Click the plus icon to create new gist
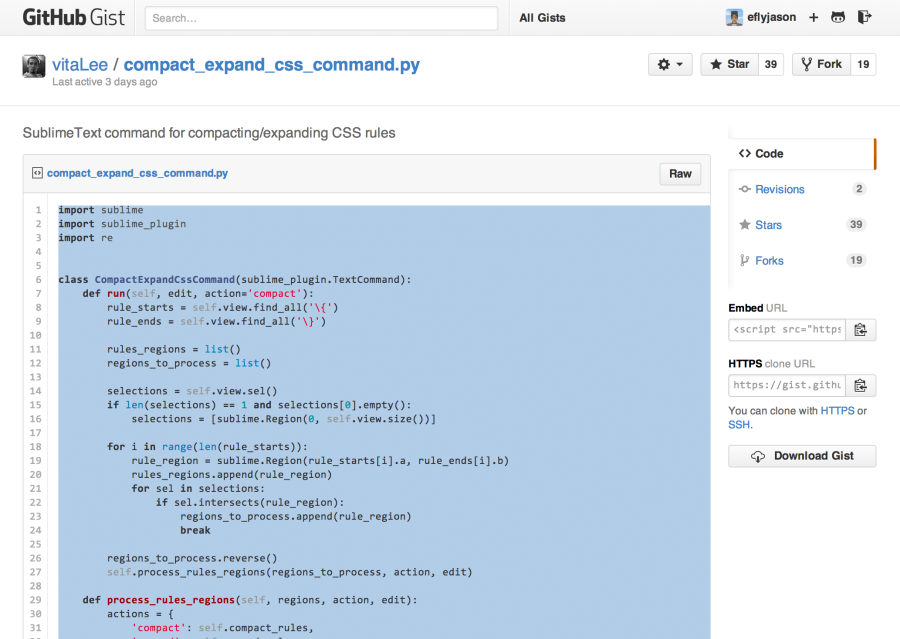 click(x=813, y=18)
